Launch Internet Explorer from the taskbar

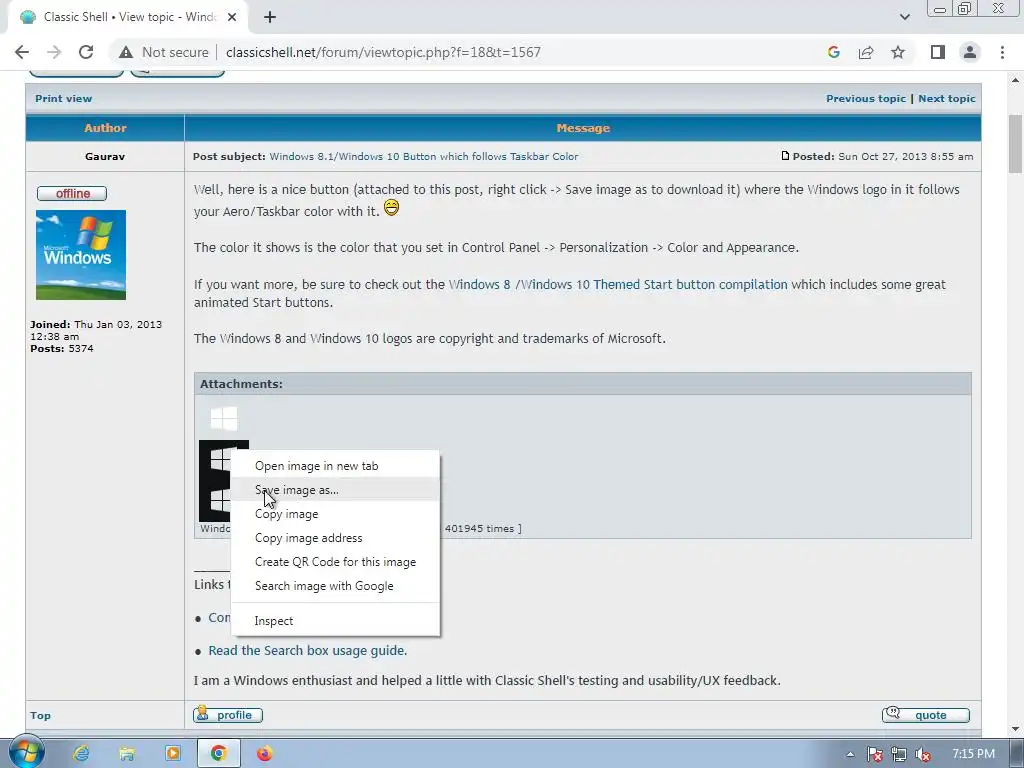(81, 754)
